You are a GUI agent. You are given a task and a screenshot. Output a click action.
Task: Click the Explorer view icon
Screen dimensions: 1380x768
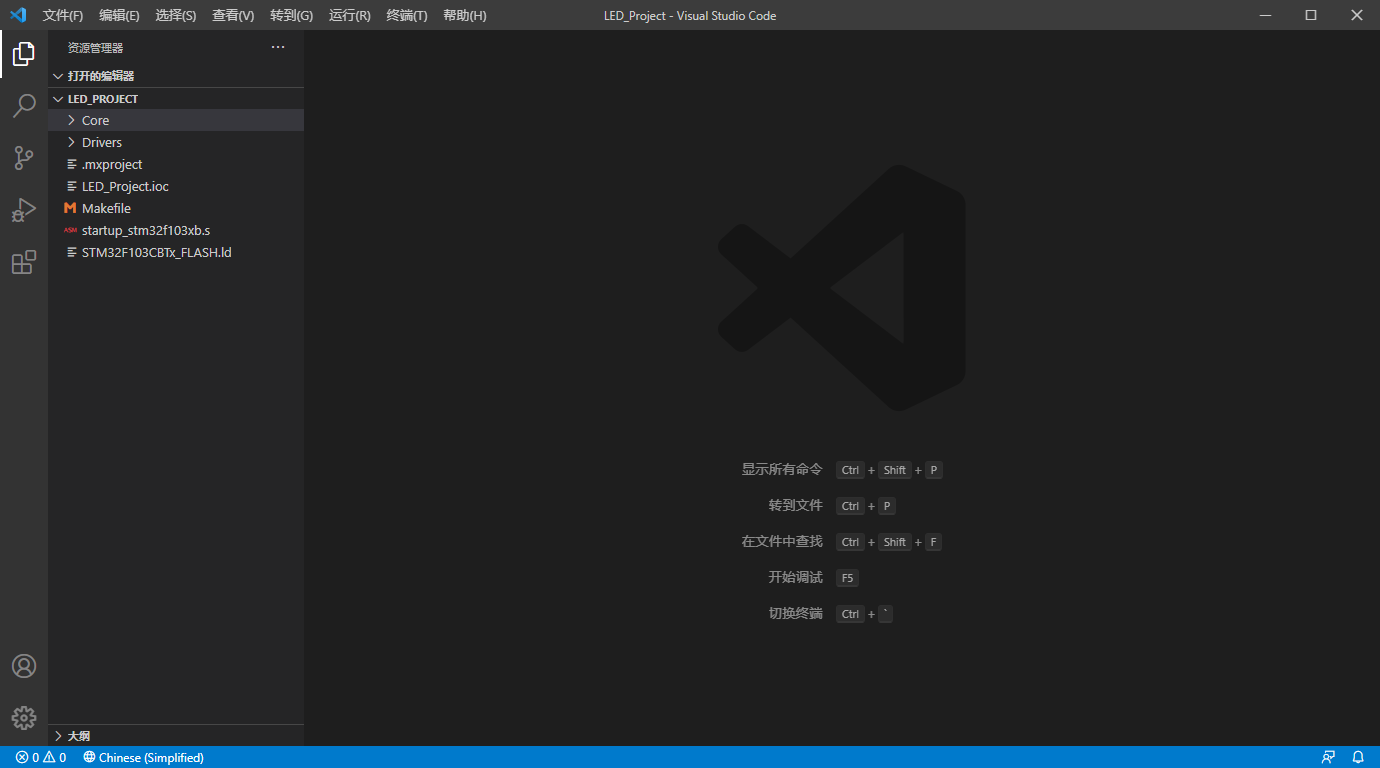(23, 54)
